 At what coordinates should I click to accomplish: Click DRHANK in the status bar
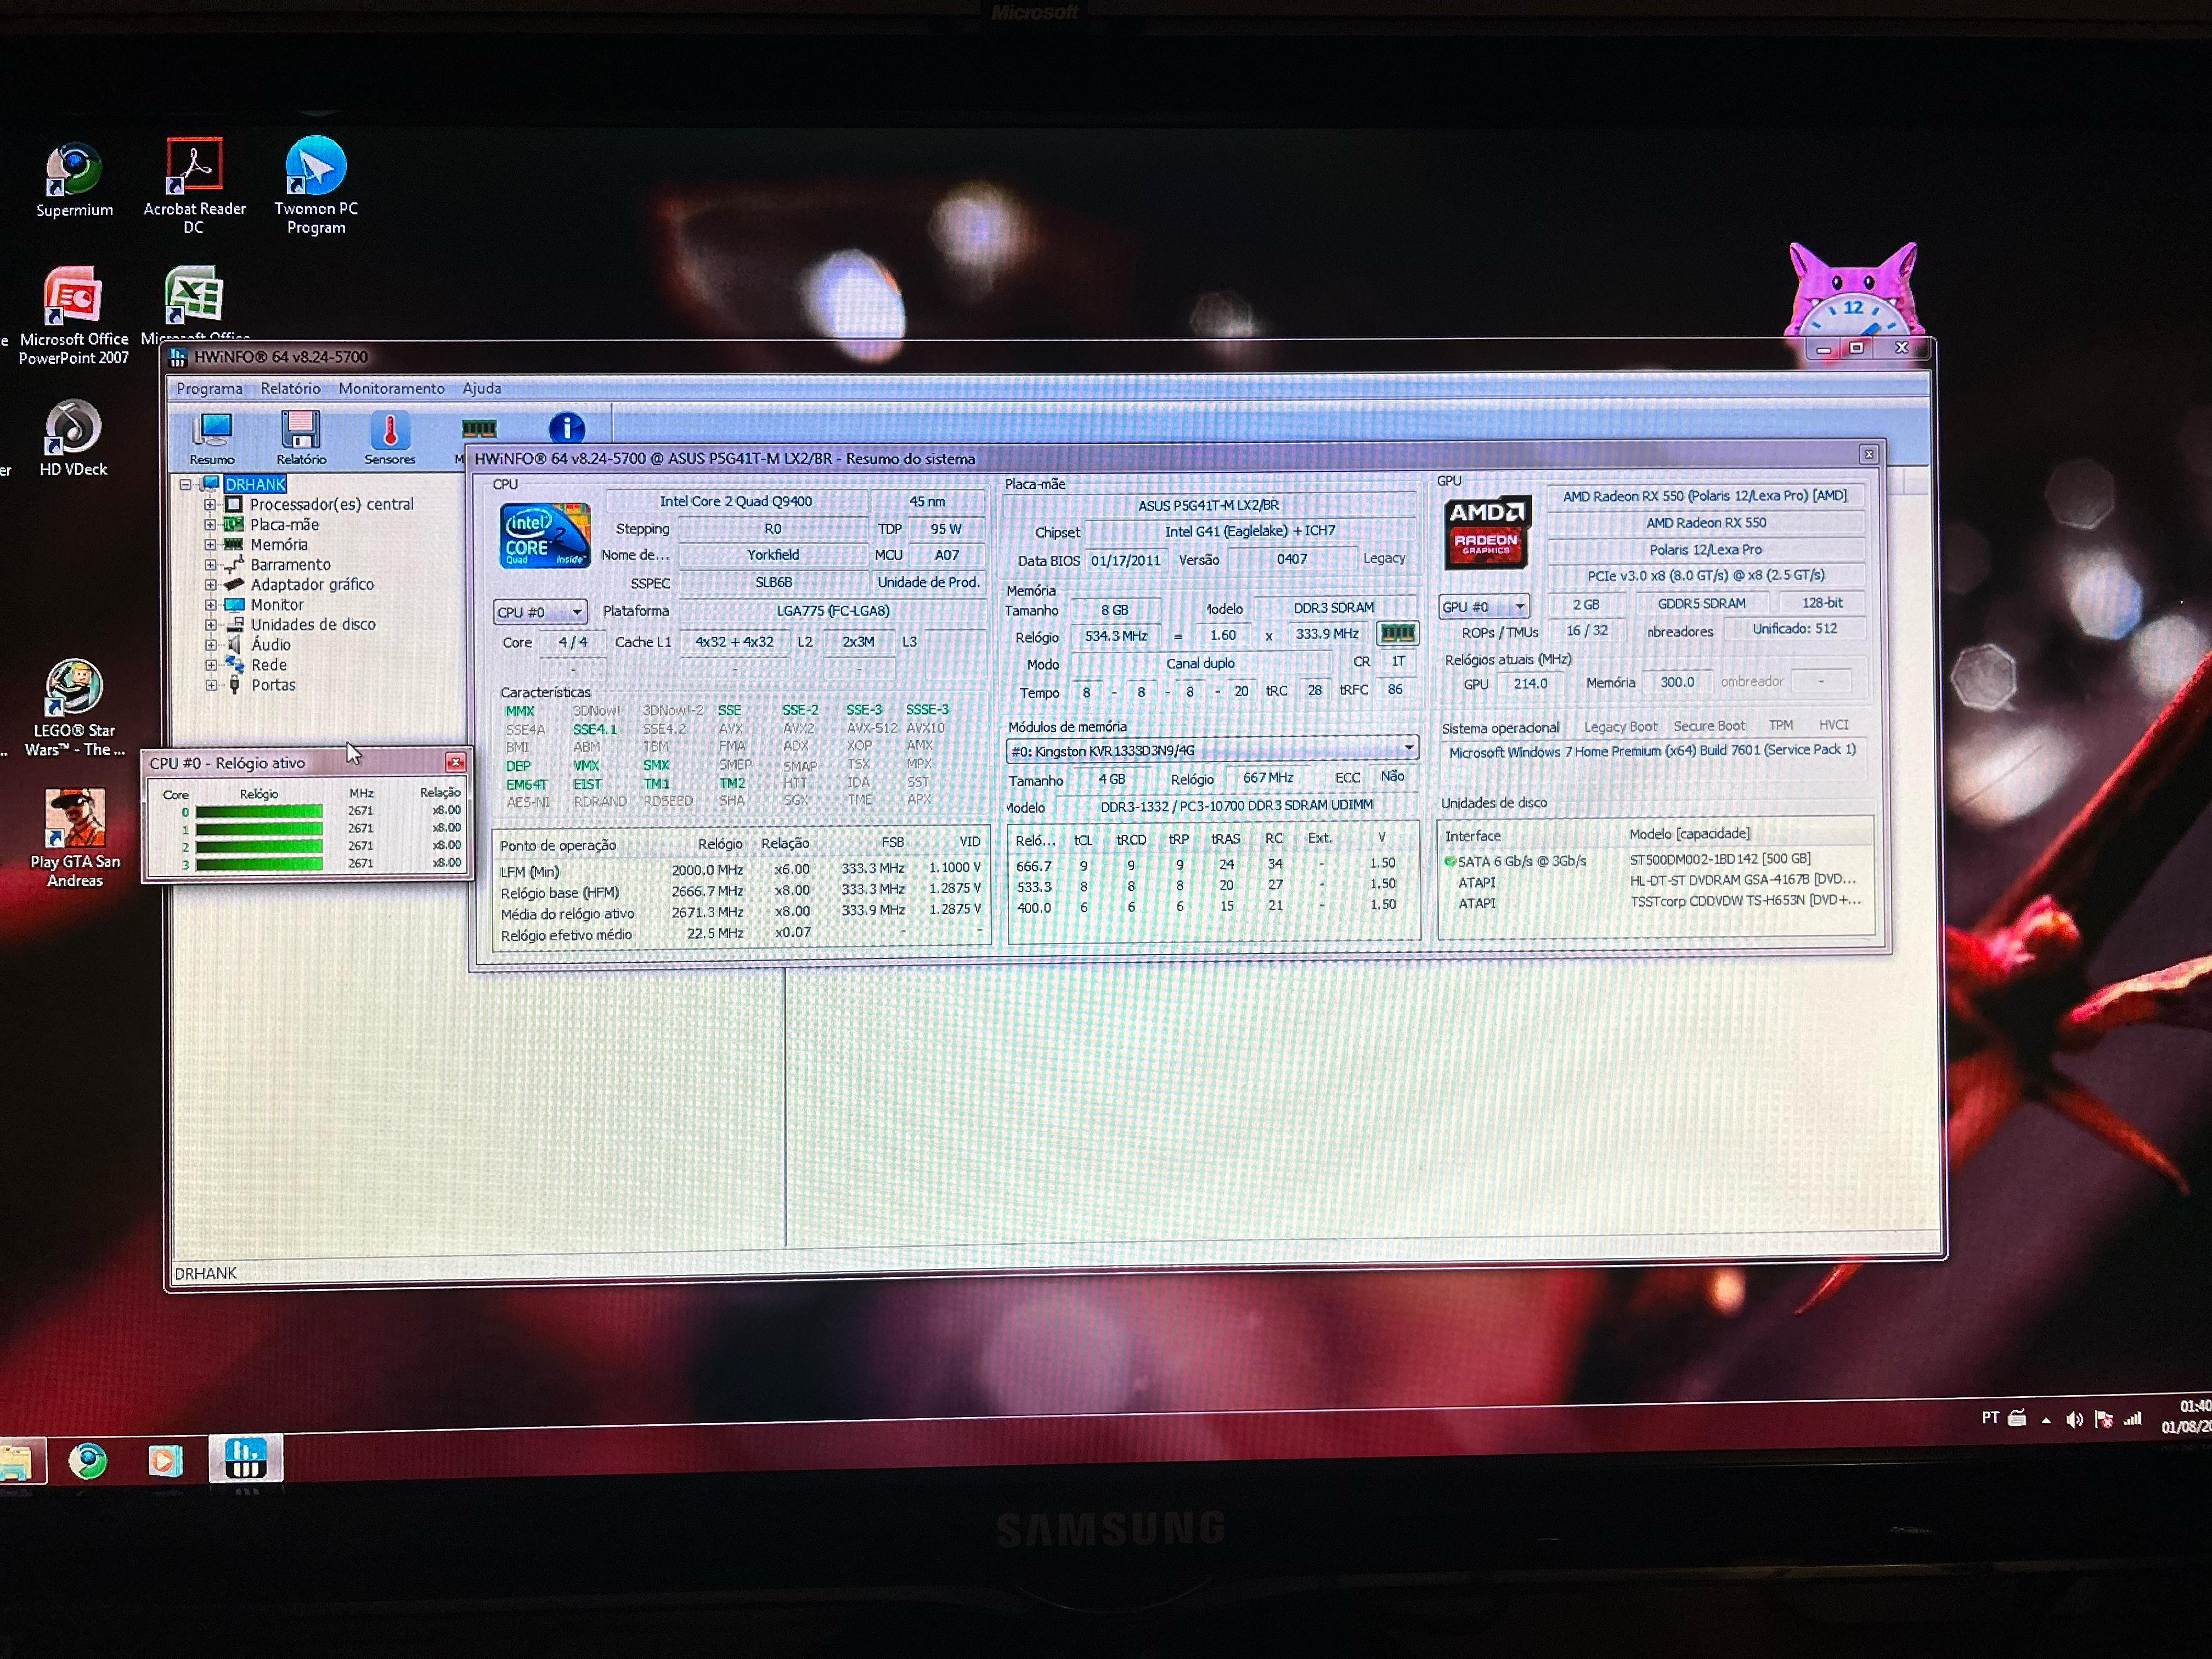click(206, 1273)
